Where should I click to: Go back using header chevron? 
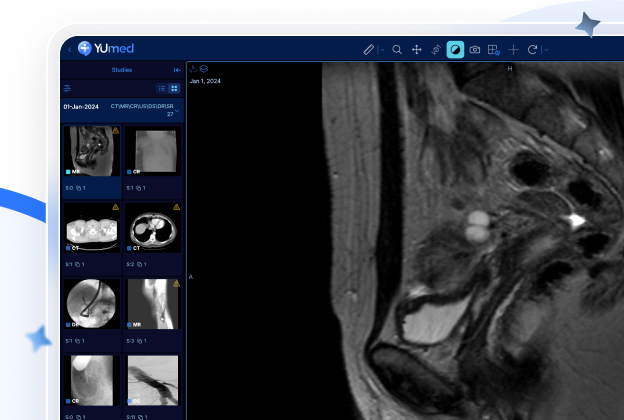click(70, 49)
